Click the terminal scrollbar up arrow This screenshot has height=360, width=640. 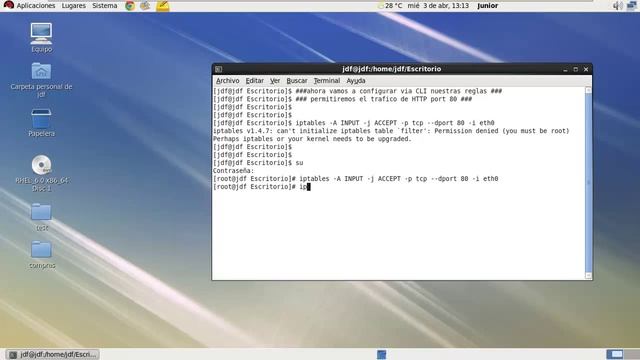588,90
